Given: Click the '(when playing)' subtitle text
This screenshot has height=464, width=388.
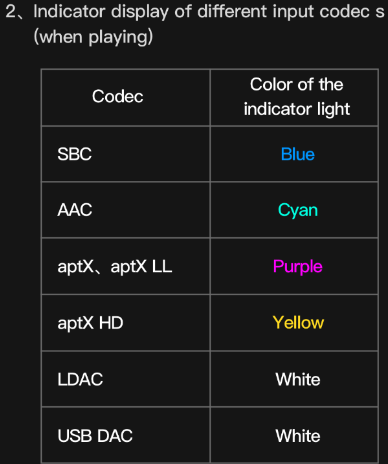Looking at the screenshot, I should [93, 37].
